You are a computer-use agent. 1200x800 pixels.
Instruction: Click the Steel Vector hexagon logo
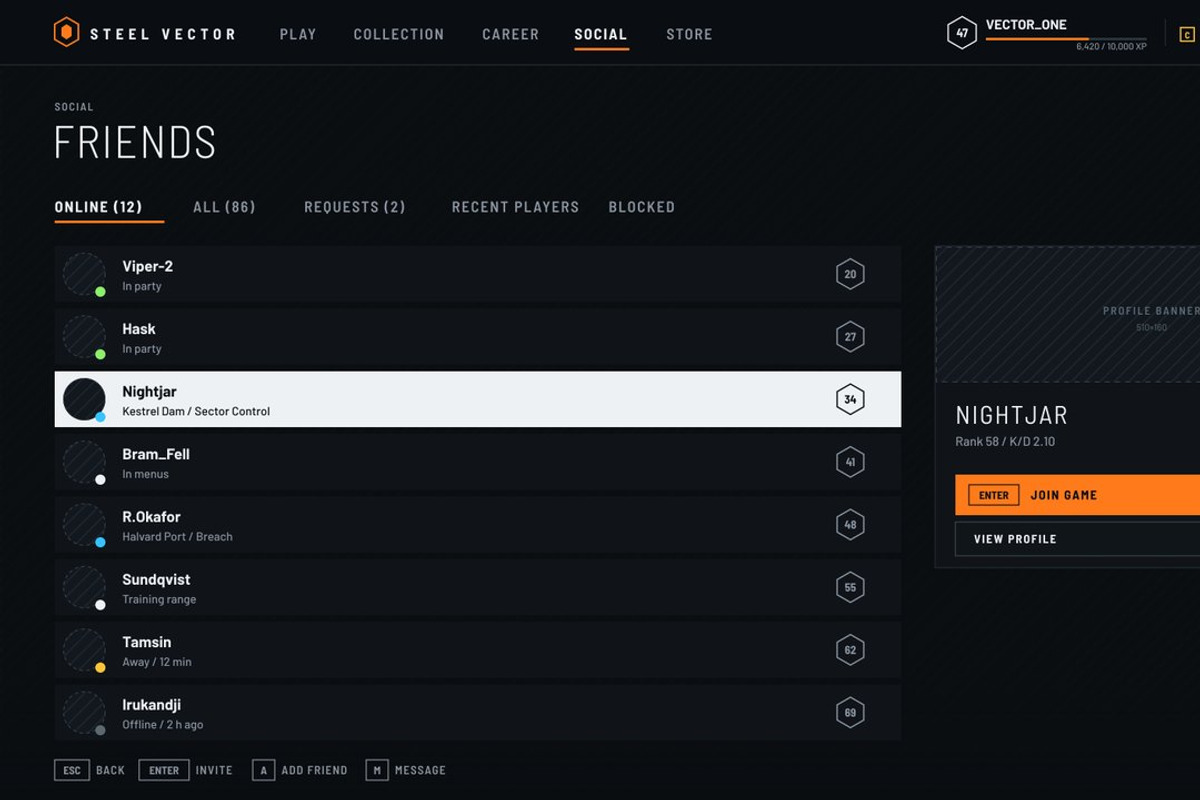pyautogui.click(x=66, y=33)
